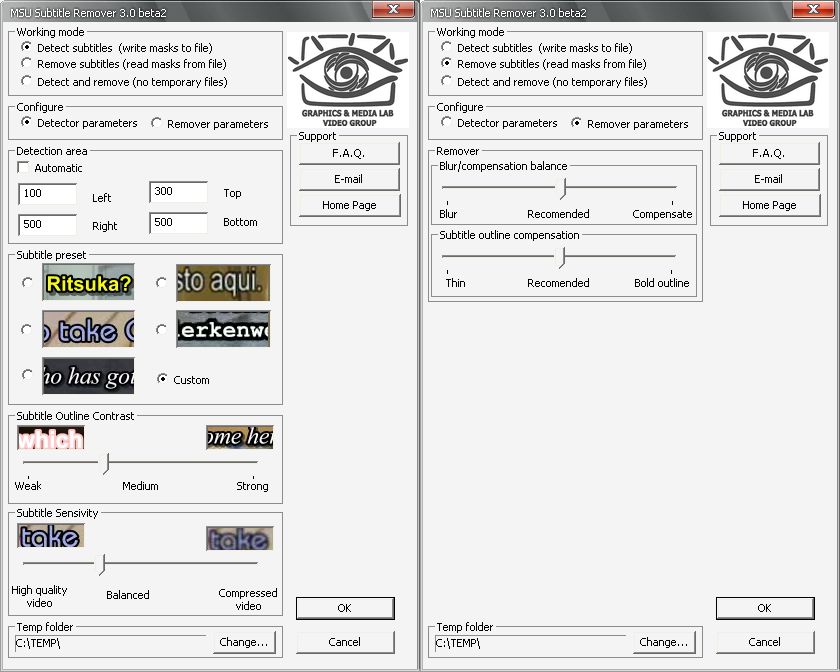
Task: Click Cancel in the right window
Action: (764, 642)
